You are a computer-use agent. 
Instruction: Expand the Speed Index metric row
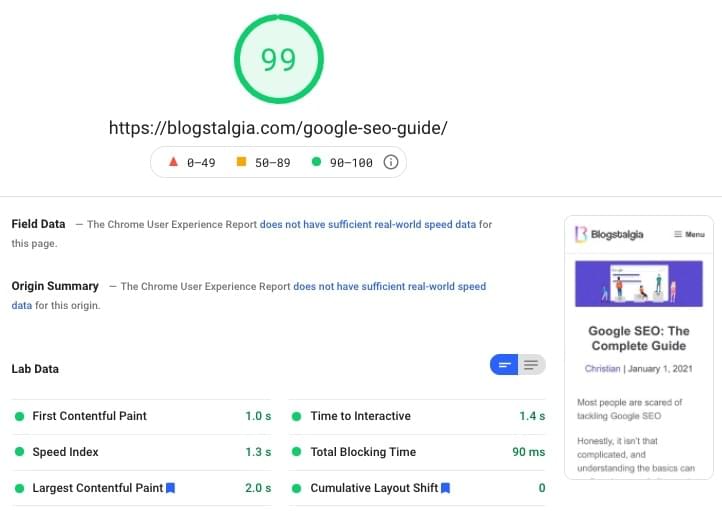click(x=65, y=452)
